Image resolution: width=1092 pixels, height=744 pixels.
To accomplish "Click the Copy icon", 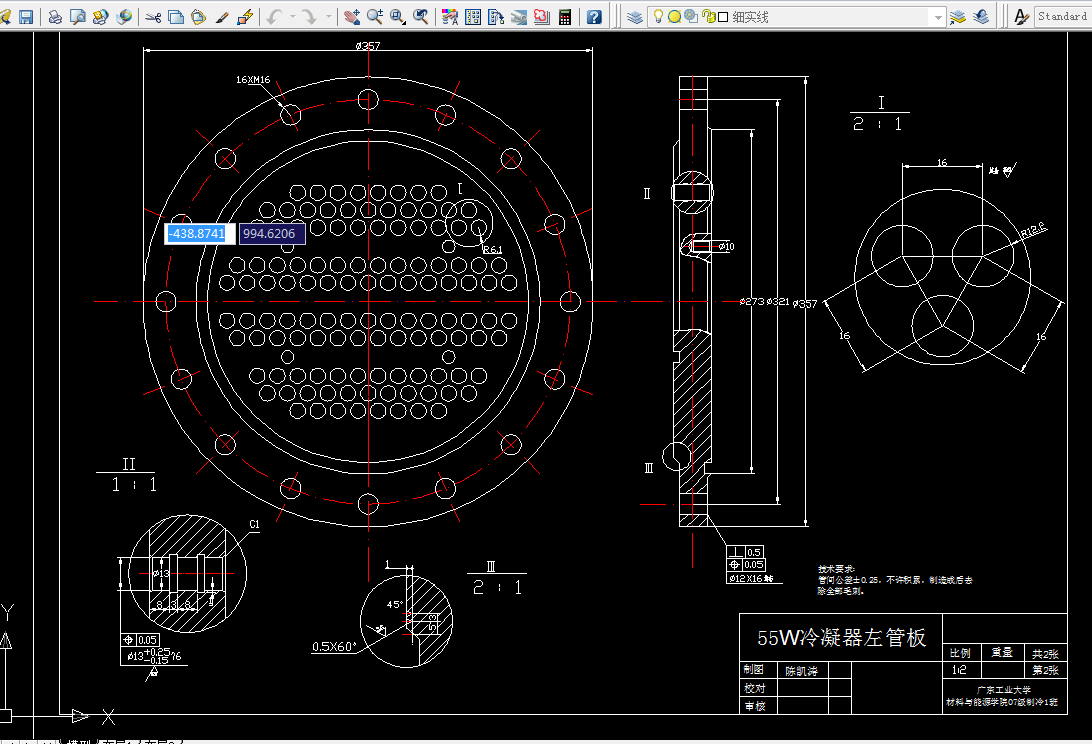I will point(176,17).
